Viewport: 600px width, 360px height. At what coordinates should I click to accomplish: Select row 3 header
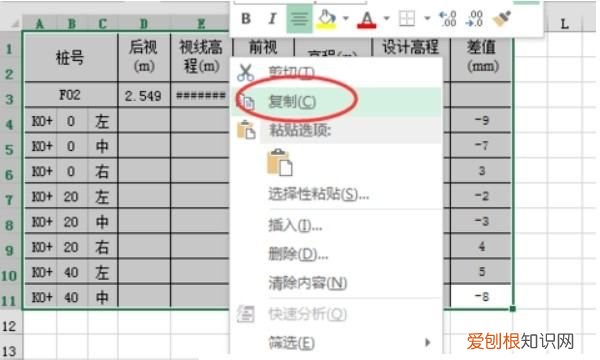click(9, 99)
